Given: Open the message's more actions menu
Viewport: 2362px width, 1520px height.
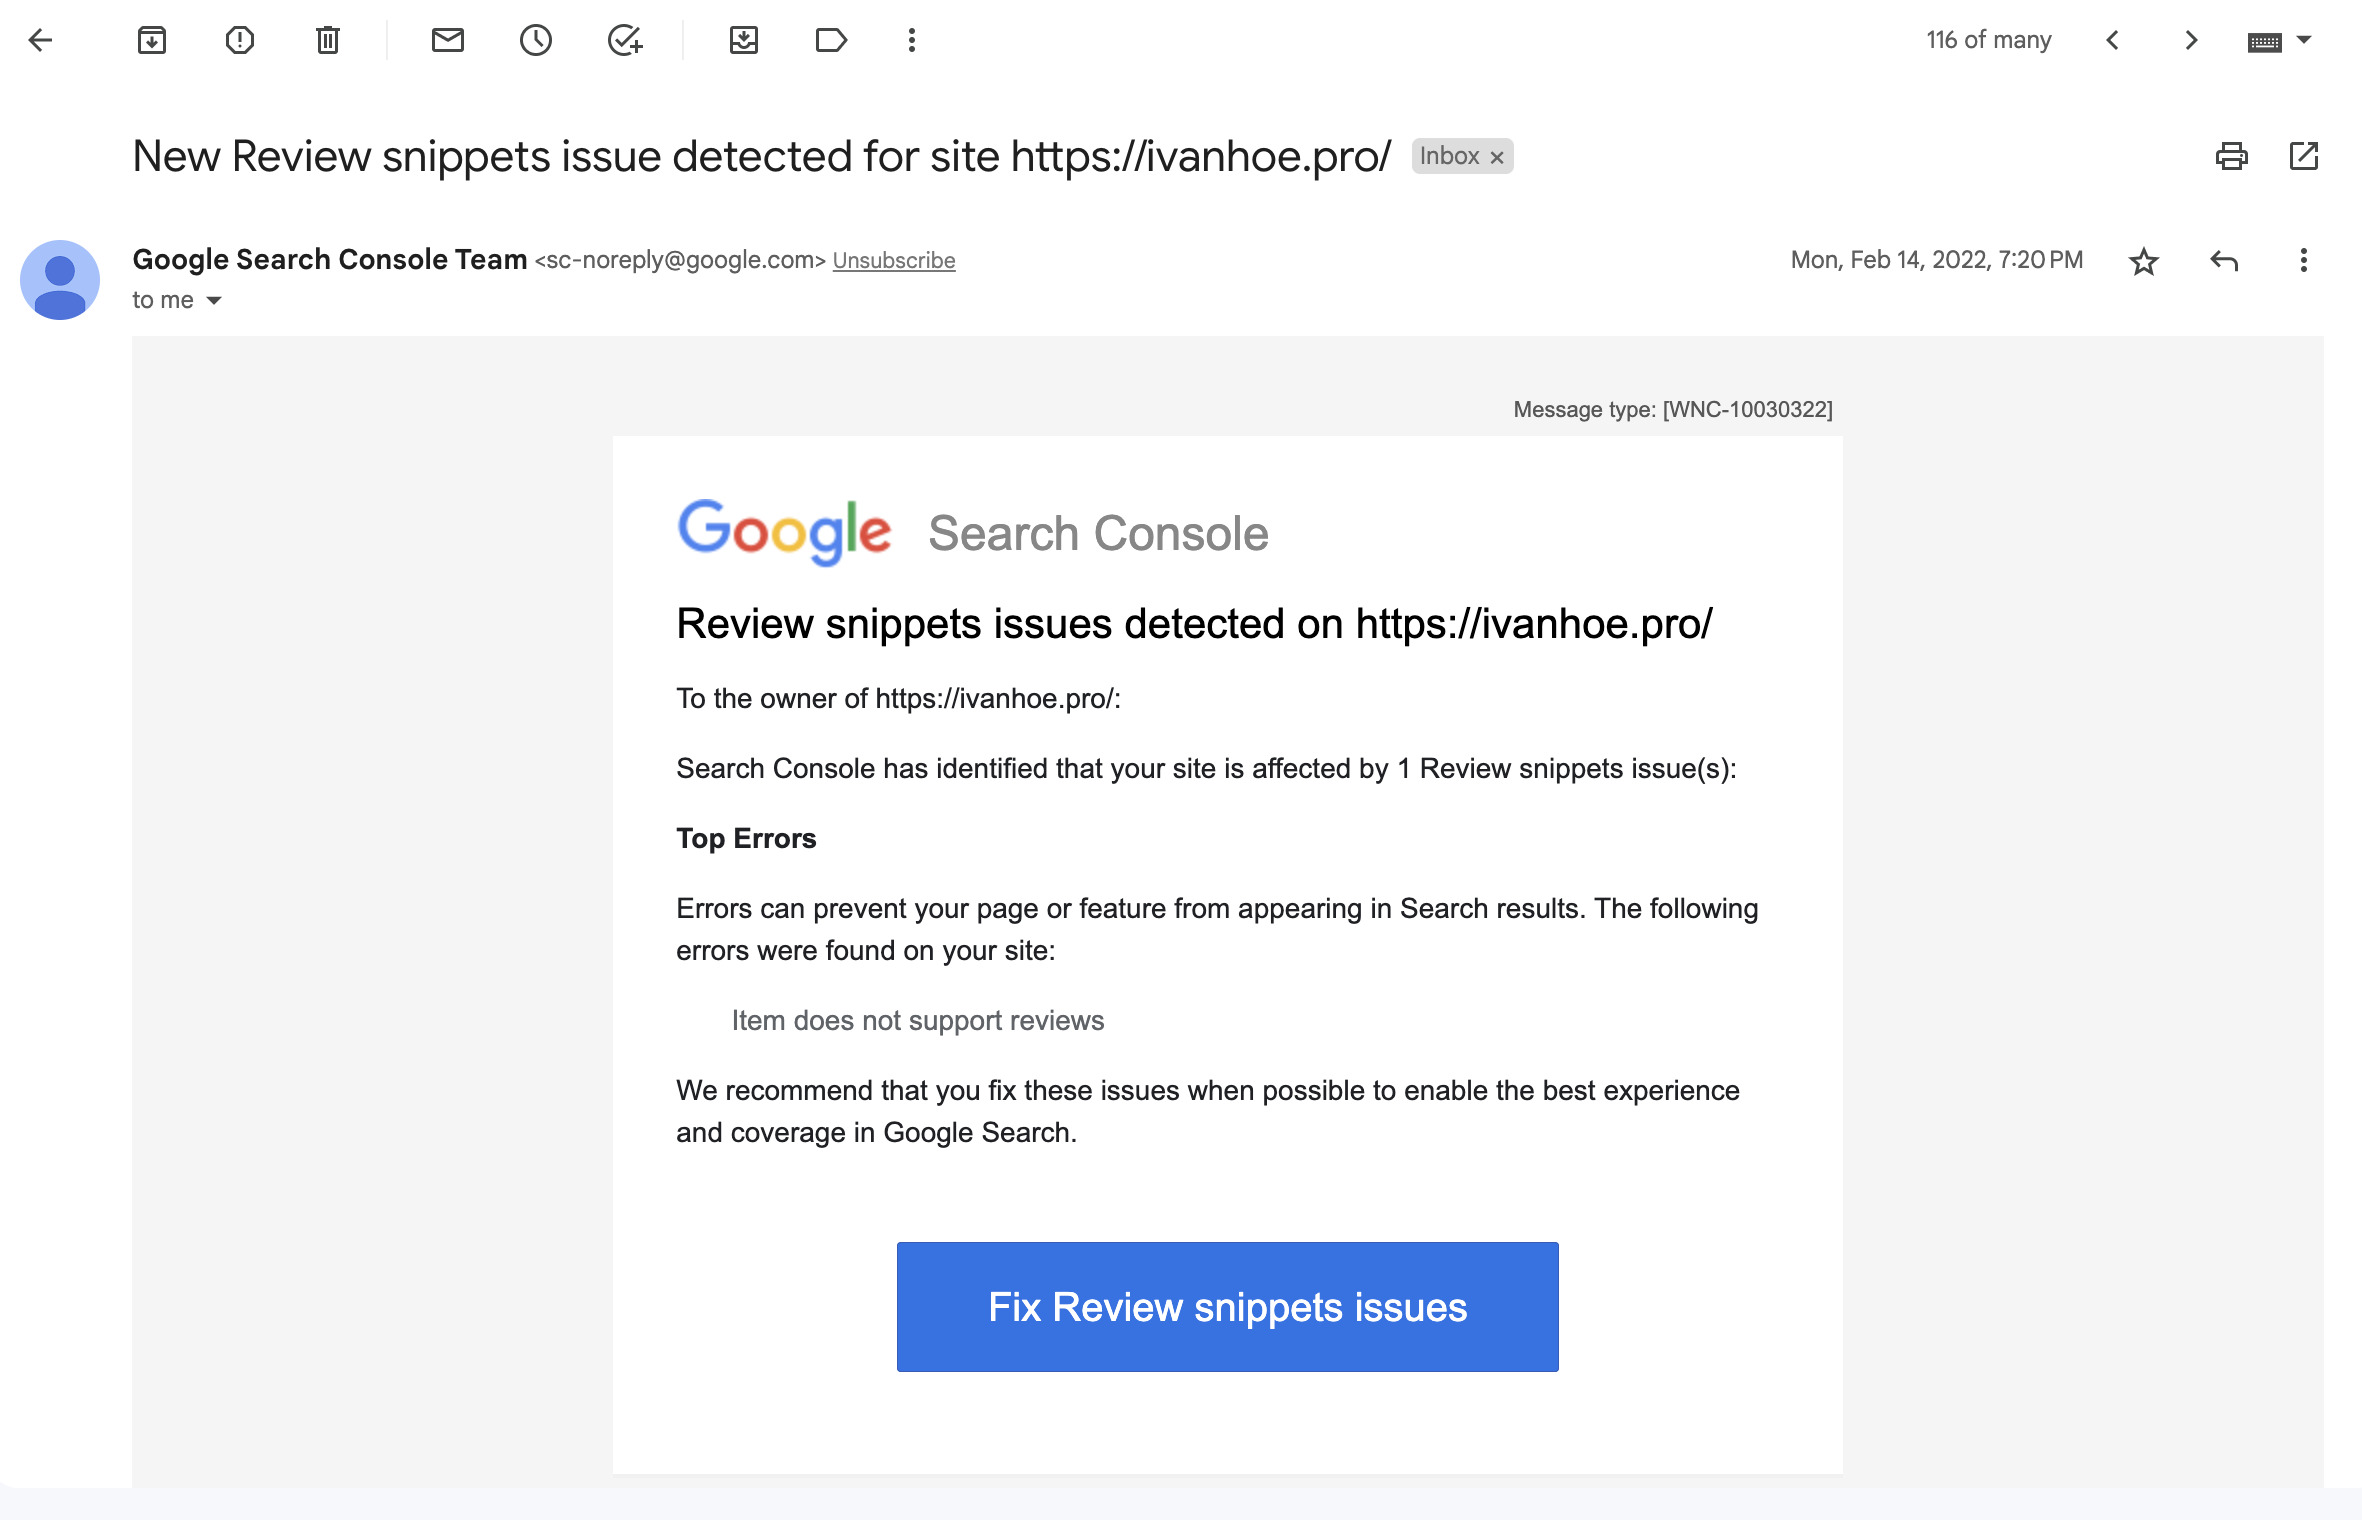Looking at the screenshot, I should tap(2303, 261).
